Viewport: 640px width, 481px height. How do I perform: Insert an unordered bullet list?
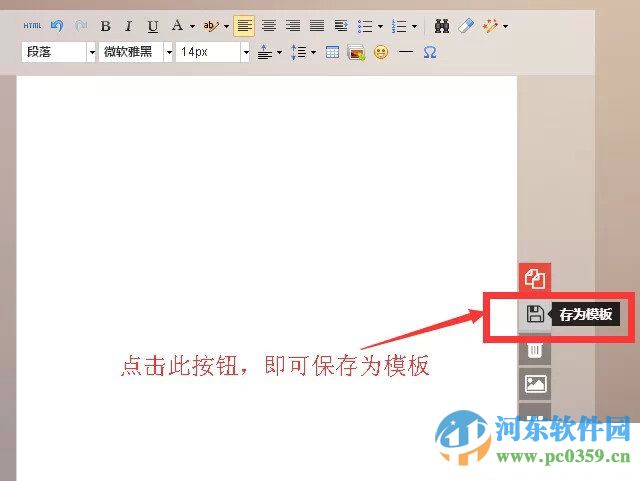[365, 26]
